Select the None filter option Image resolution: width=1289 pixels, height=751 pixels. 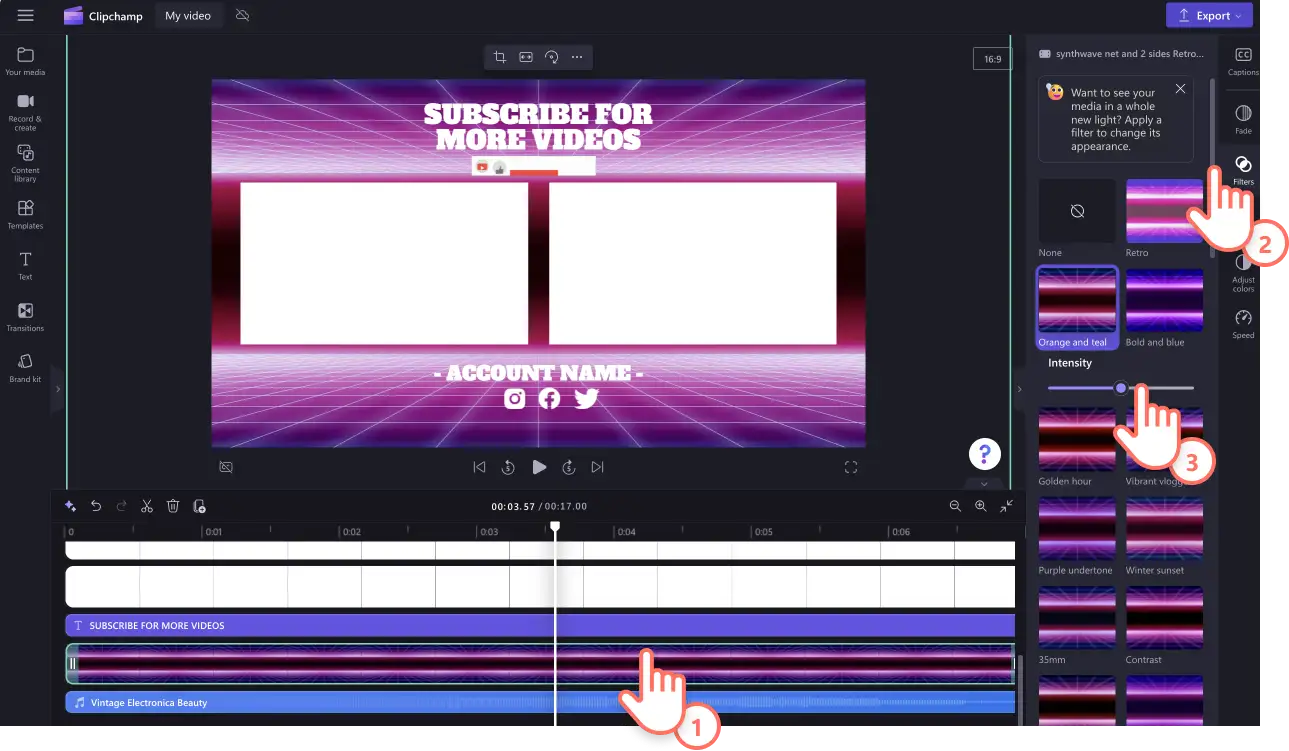[x=1077, y=211]
